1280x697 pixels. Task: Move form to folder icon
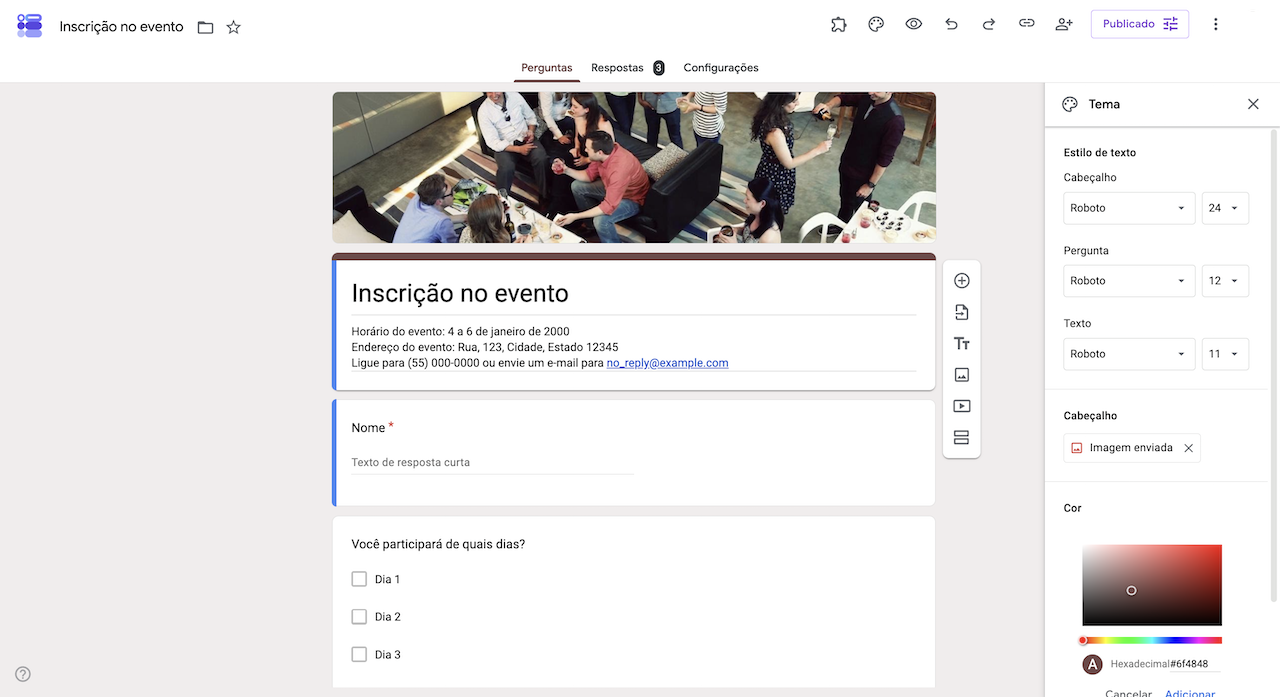click(205, 27)
